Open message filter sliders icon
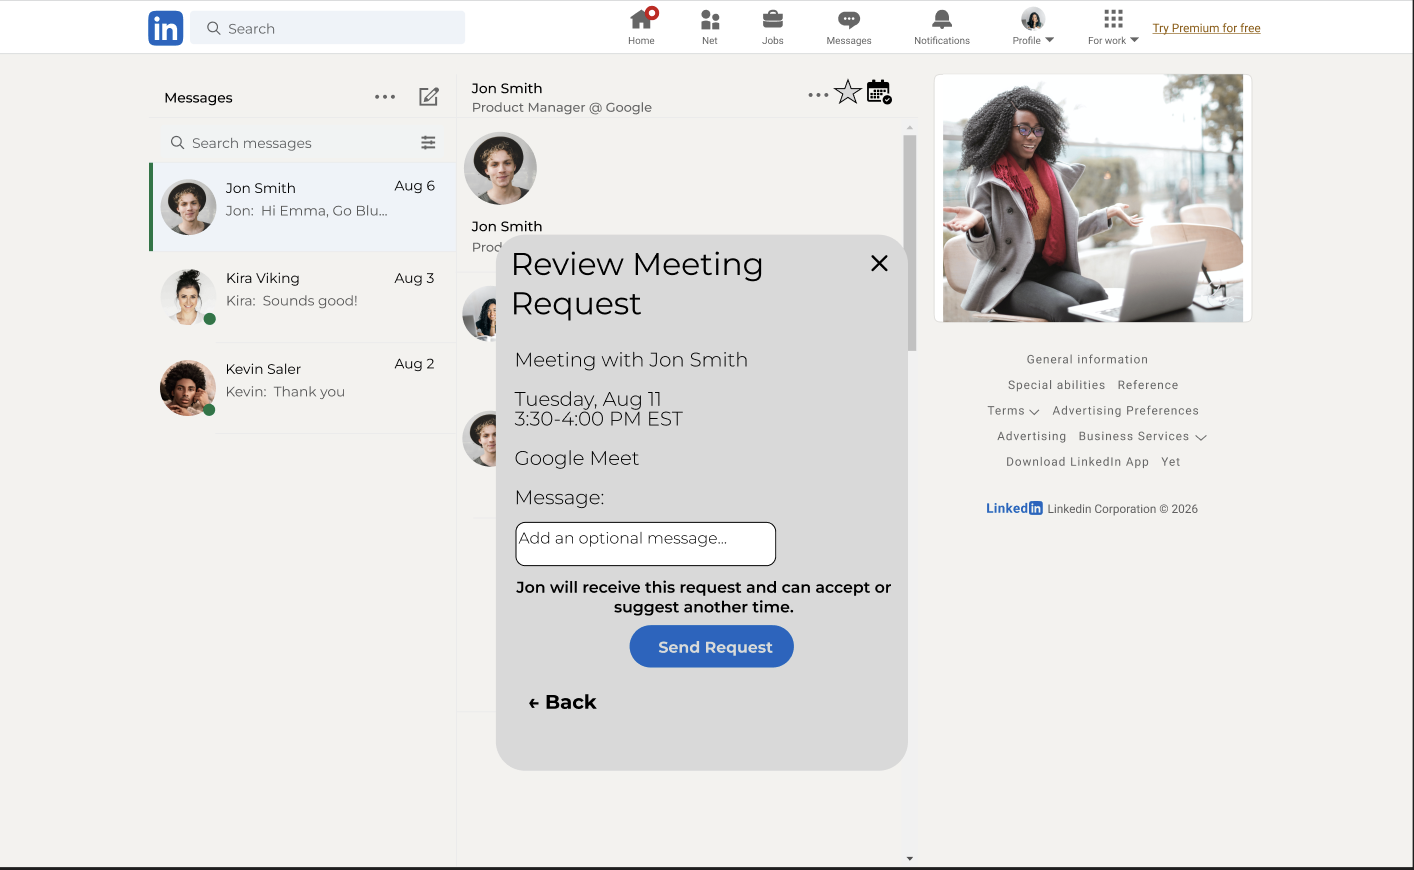Screen dimensions: 1414x870 pyautogui.click(x=428, y=143)
